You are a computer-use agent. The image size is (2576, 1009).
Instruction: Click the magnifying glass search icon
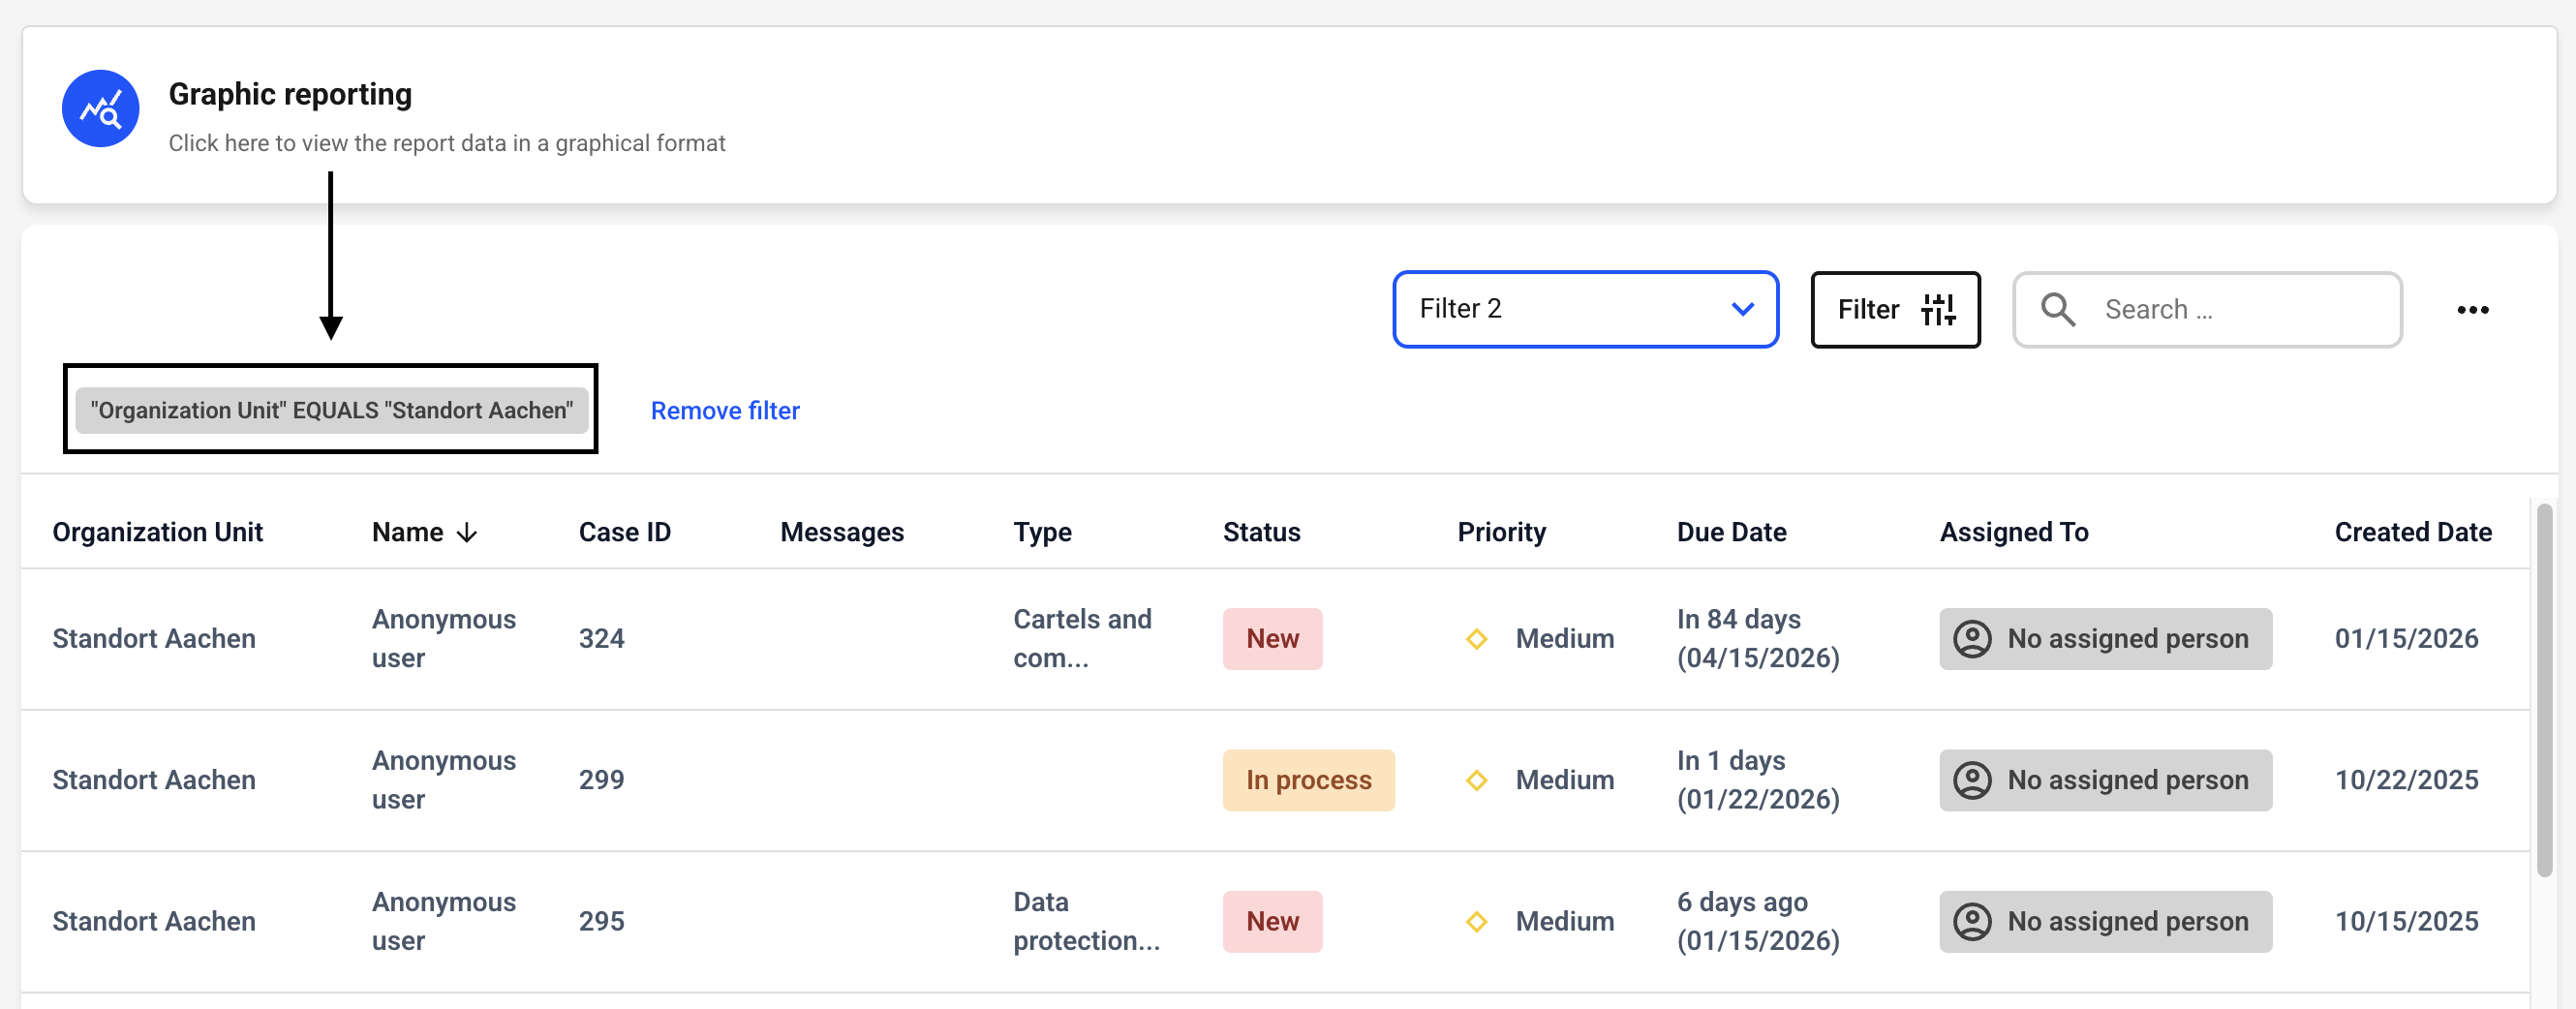(2057, 310)
